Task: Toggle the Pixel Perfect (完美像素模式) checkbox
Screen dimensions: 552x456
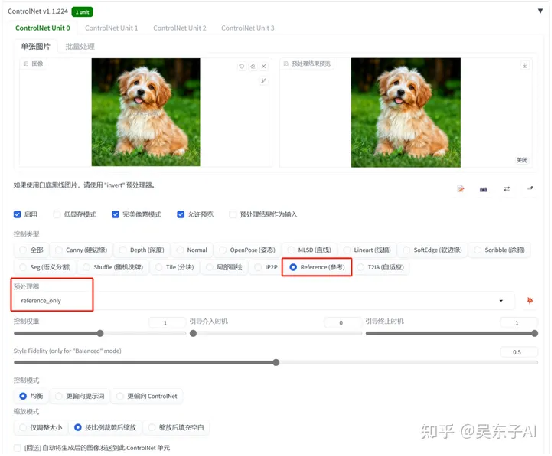Action: tap(115, 214)
